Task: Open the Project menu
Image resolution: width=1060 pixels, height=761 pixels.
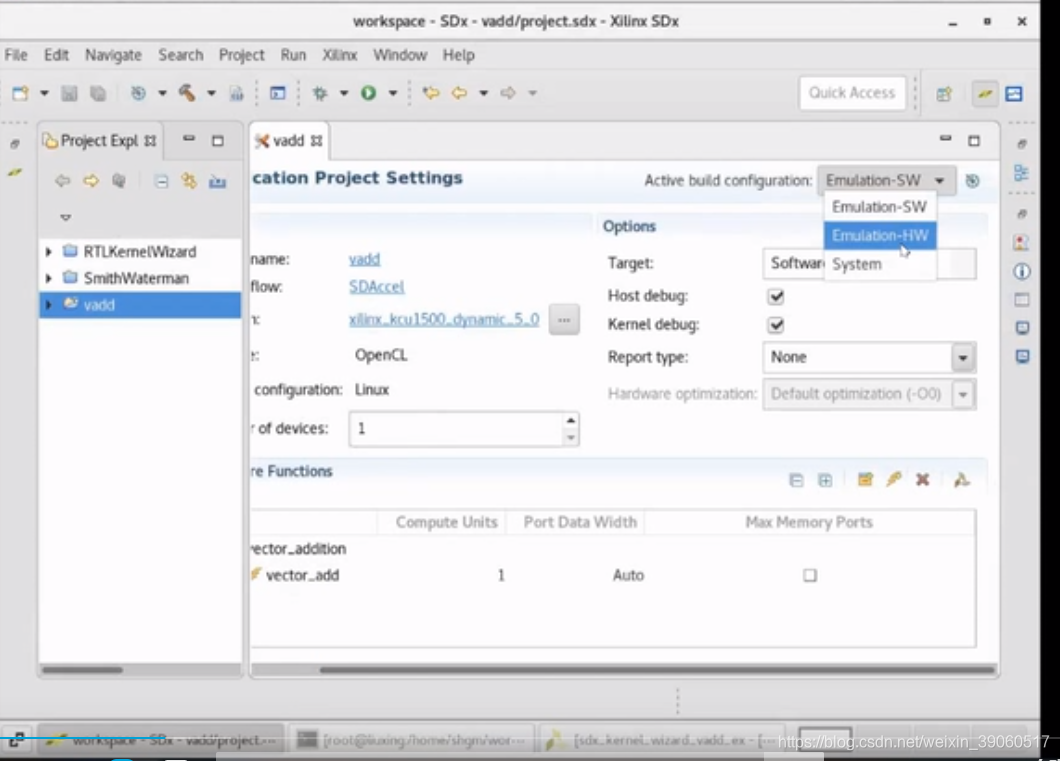Action: click(241, 55)
